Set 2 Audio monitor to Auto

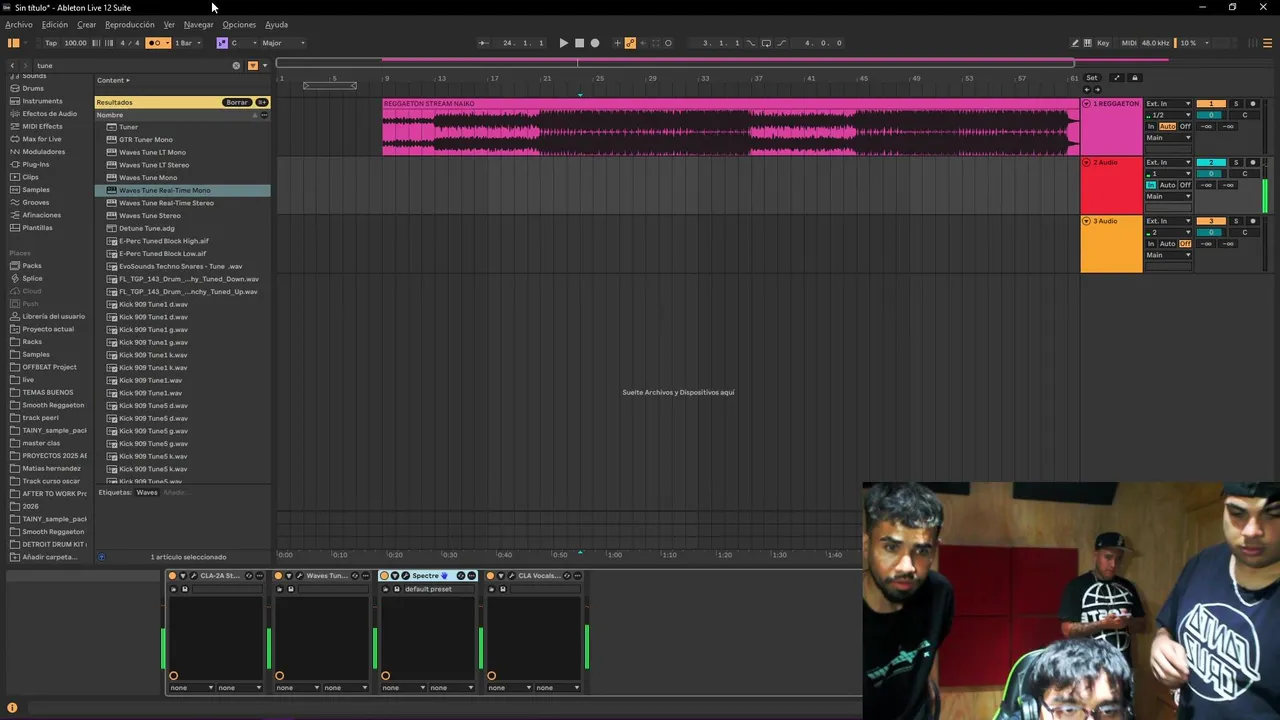click(1167, 185)
